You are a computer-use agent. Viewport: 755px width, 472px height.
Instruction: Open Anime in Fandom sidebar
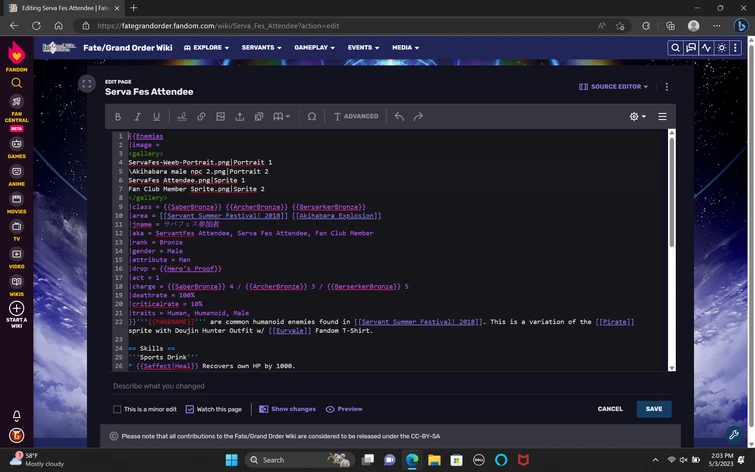(x=16, y=176)
